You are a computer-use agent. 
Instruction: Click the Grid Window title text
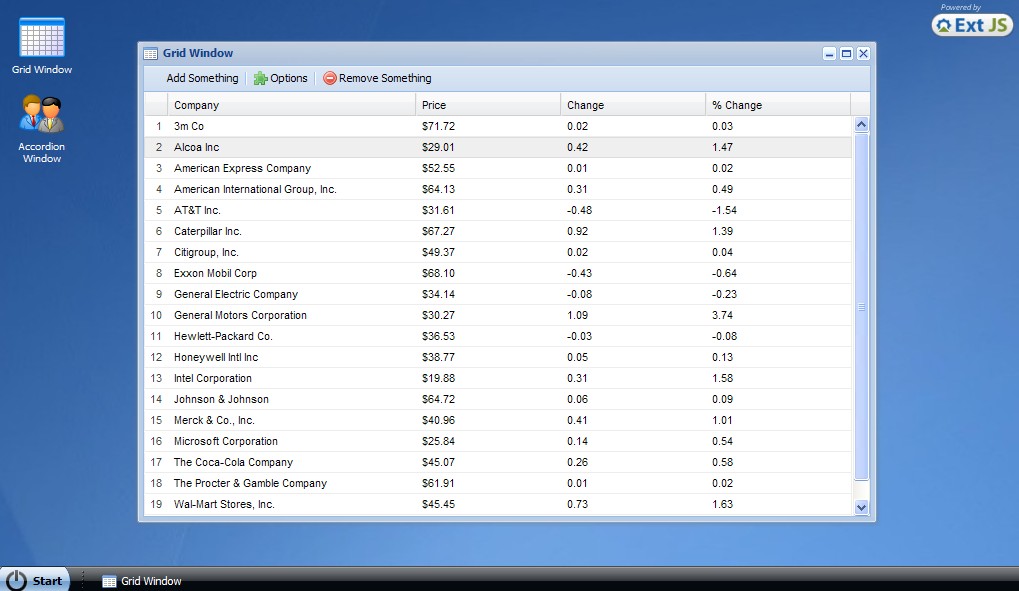click(x=198, y=53)
